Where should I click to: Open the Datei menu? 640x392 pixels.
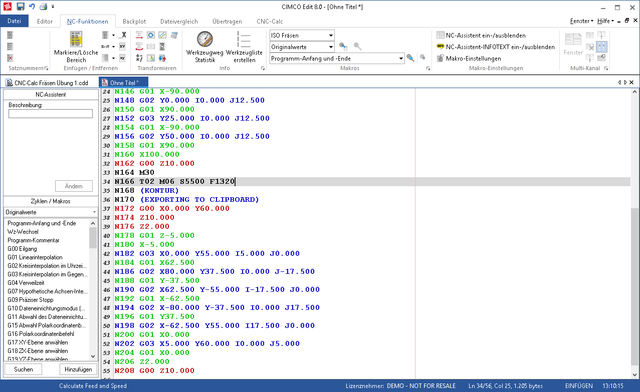tap(14, 21)
